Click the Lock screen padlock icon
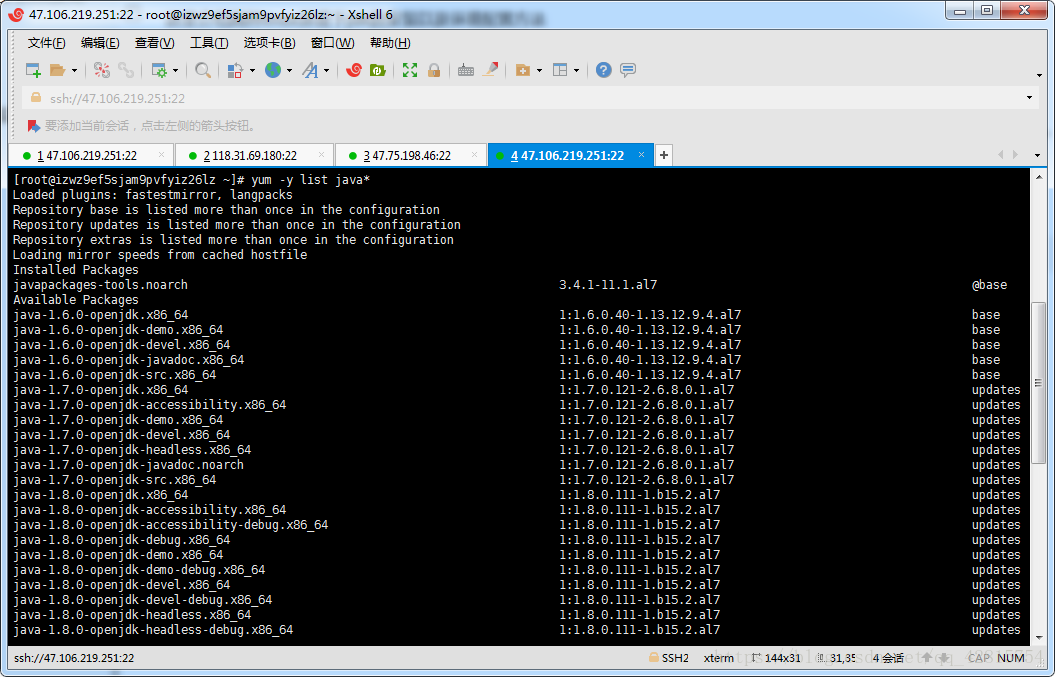This screenshot has width=1055, height=677. point(434,70)
